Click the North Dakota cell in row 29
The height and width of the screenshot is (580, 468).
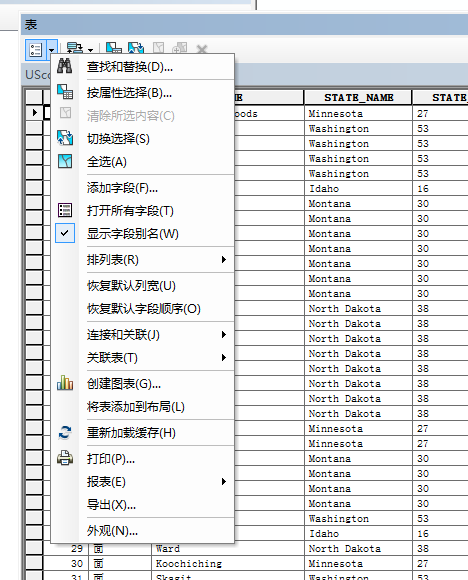(358, 549)
